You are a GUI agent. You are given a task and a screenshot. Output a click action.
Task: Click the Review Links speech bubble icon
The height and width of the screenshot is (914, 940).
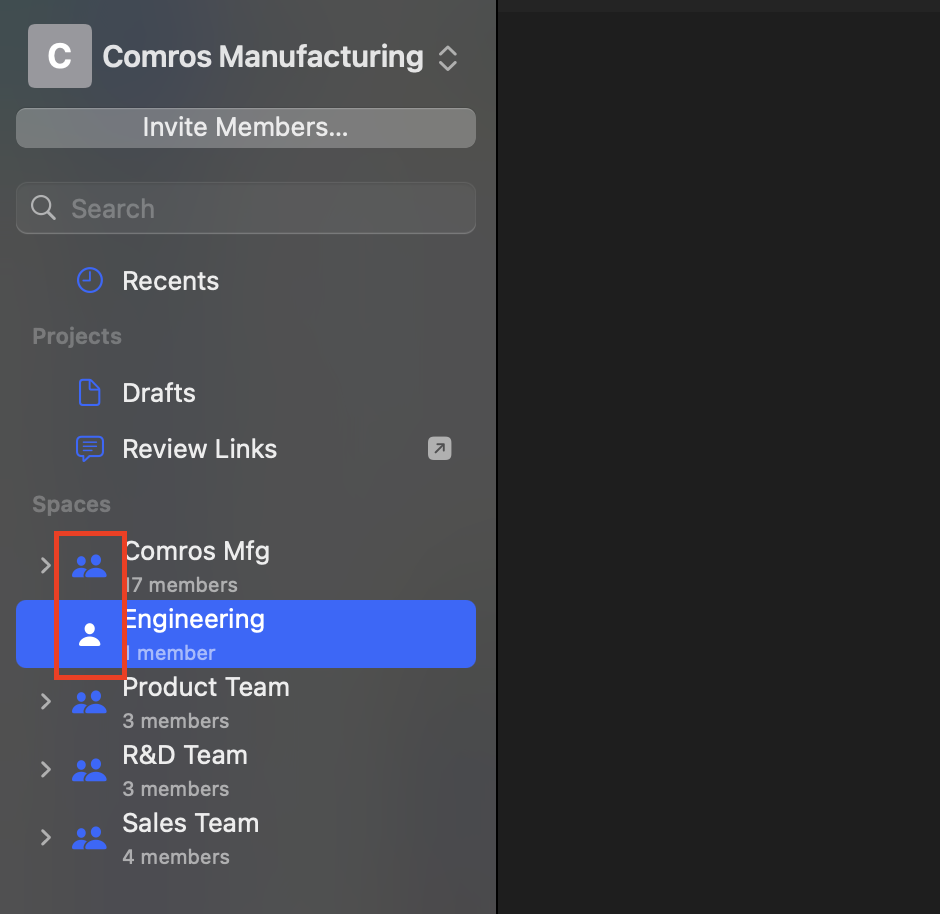(90, 449)
